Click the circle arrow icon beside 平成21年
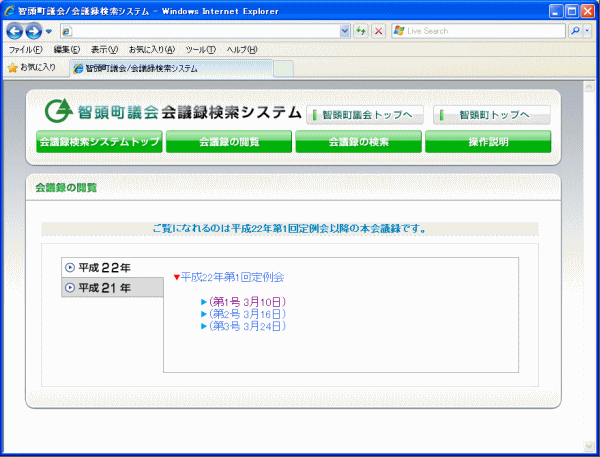Image resolution: width=600 pixels, height=457 pixels. pos(70,287)
